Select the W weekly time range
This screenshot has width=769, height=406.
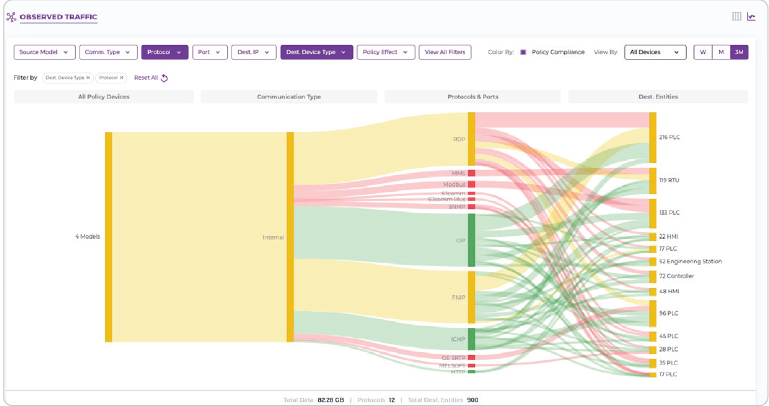coord(703,52)
